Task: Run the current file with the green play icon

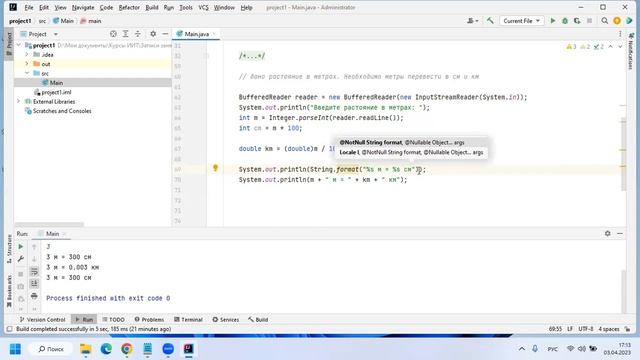Action: 553,20
